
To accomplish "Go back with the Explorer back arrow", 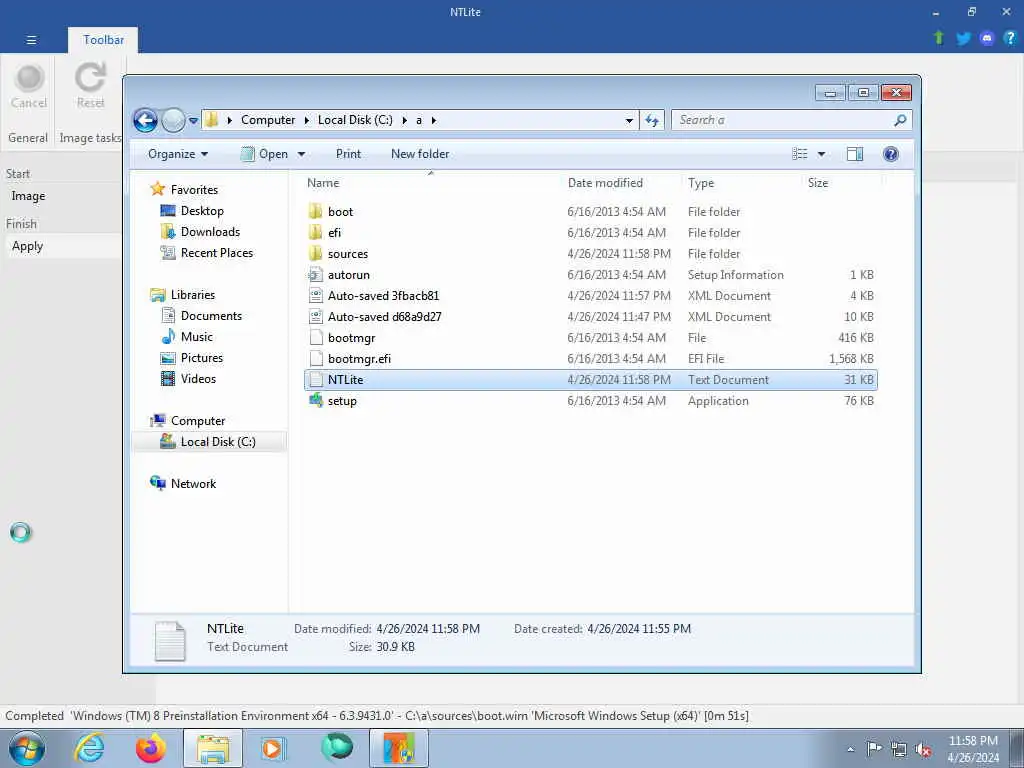I will (145, 120).
